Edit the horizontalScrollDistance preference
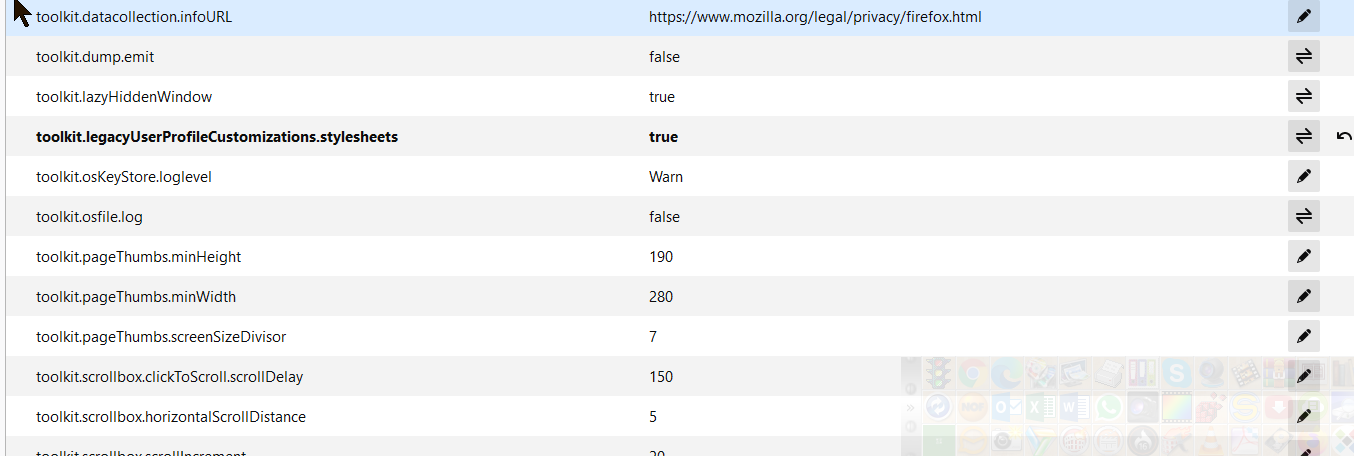Viewport: 1354px width, 456px height. (1303, 417)
